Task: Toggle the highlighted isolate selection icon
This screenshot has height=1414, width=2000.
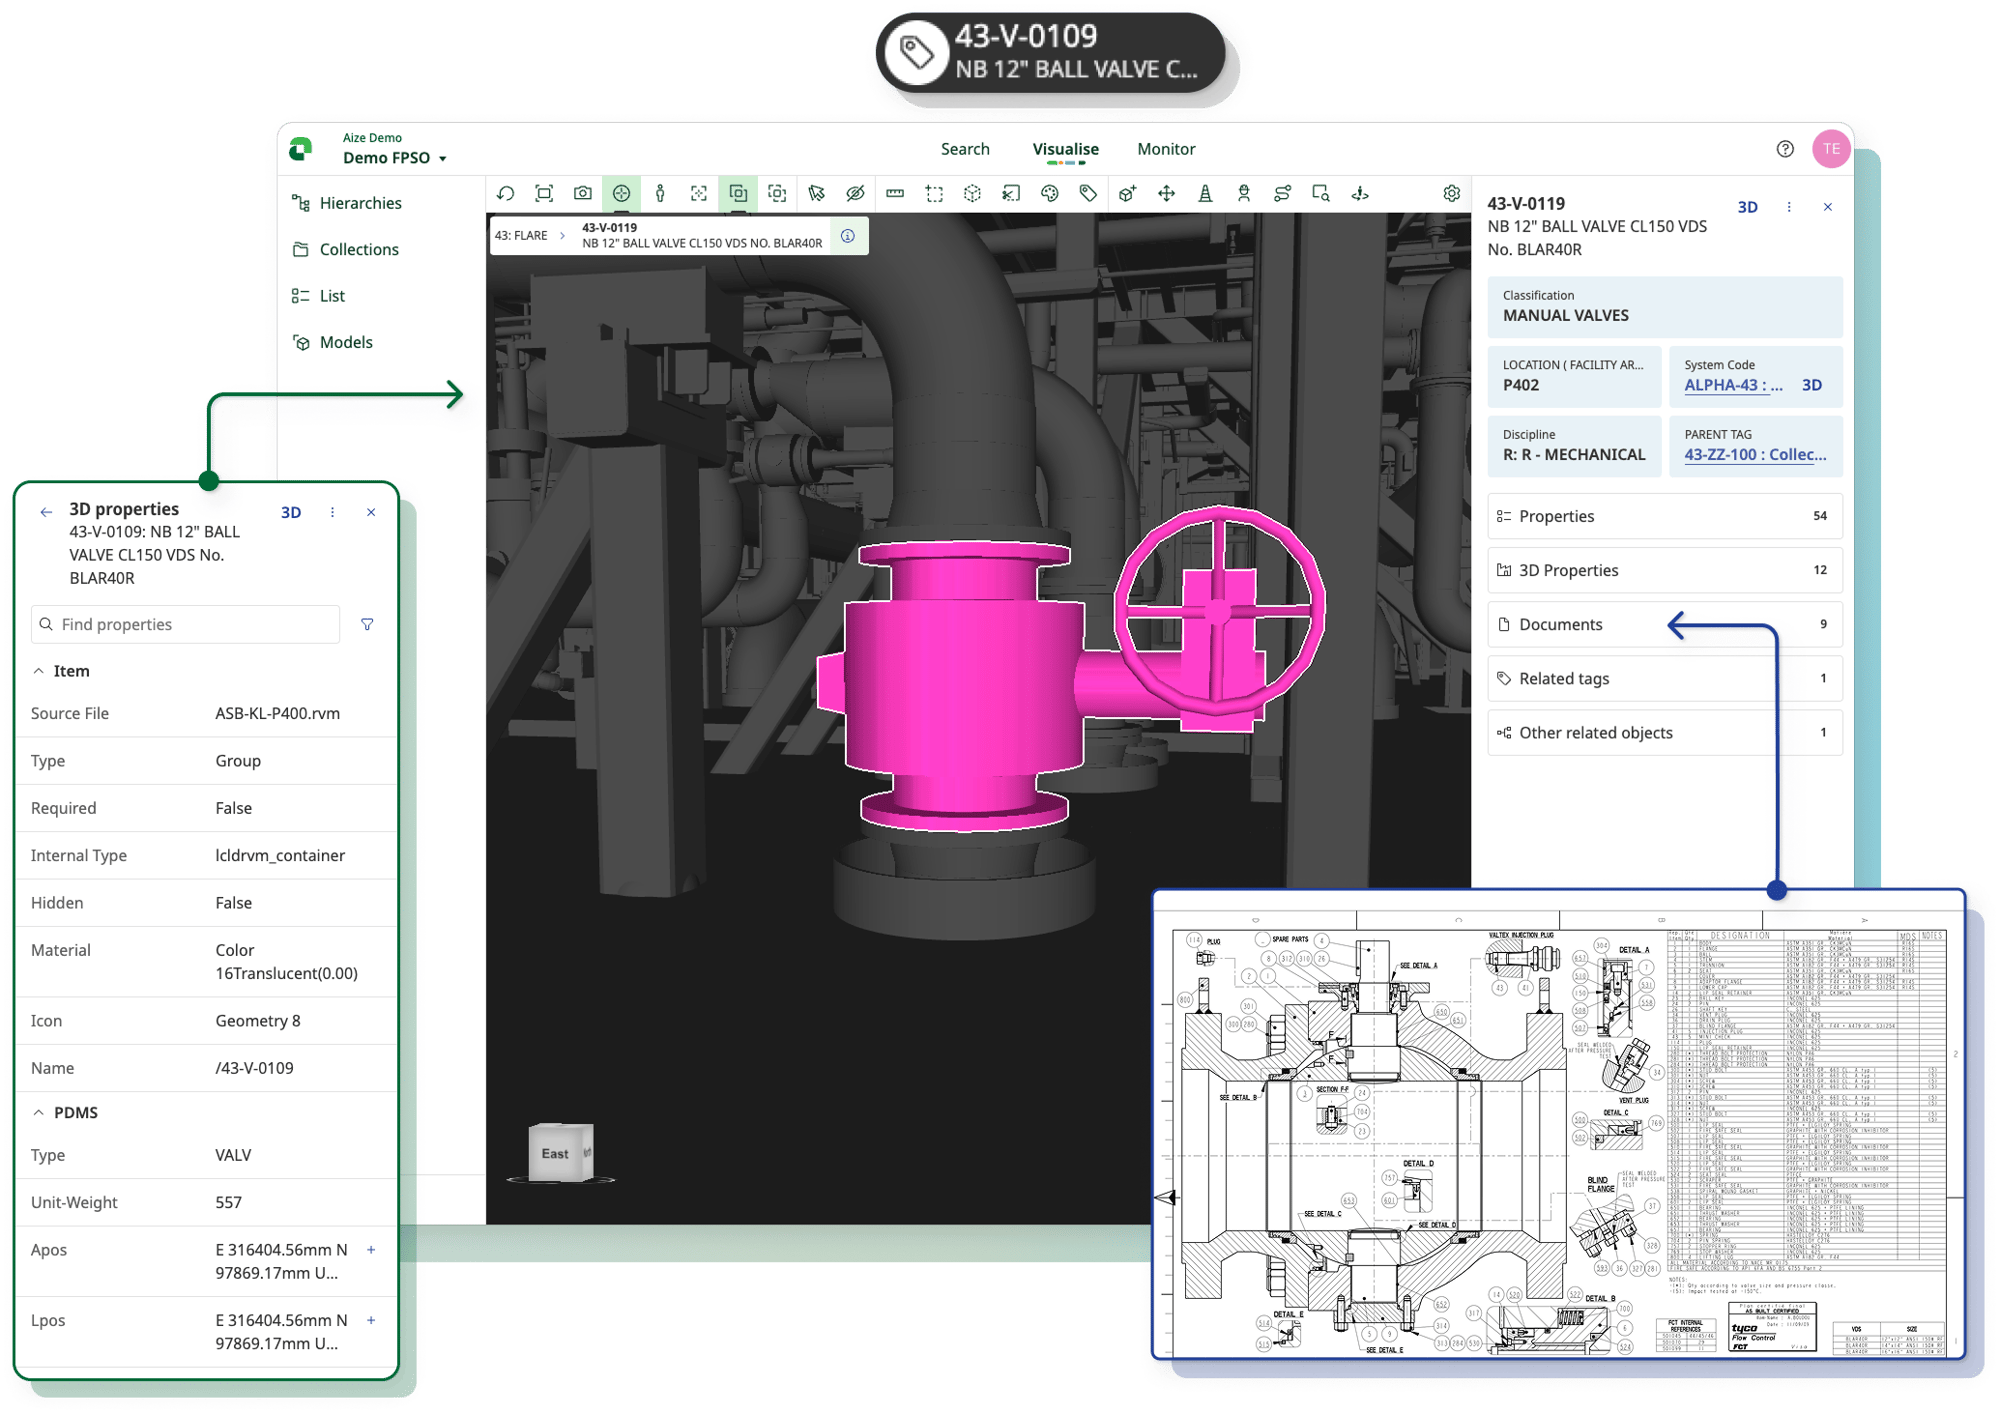Action: (738, 194)
